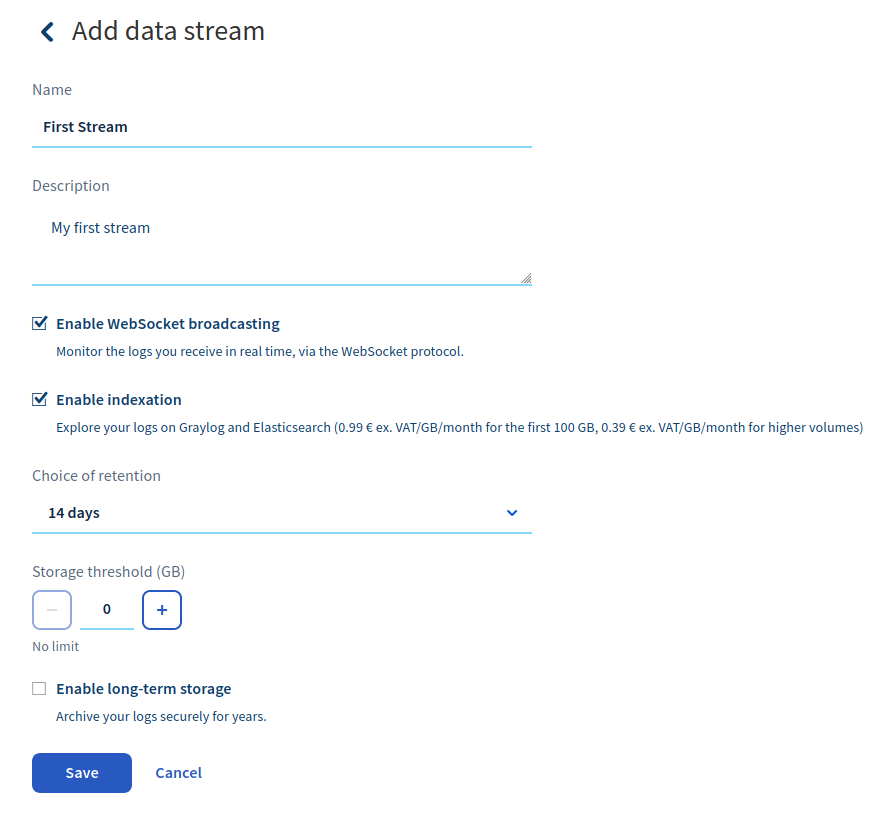Click the Cancel link
Viewport: 885px width, 818px height.
coord(178,773)
